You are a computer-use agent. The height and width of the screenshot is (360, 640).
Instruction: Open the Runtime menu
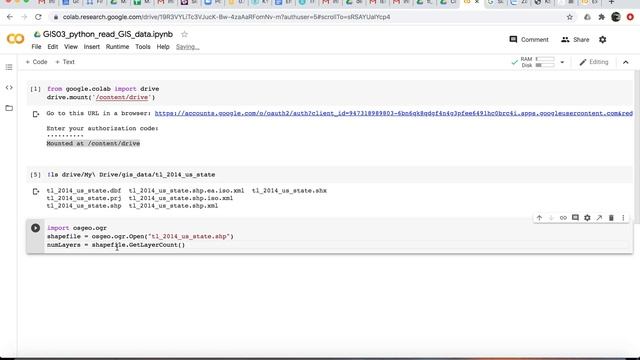tap(118, 47)
